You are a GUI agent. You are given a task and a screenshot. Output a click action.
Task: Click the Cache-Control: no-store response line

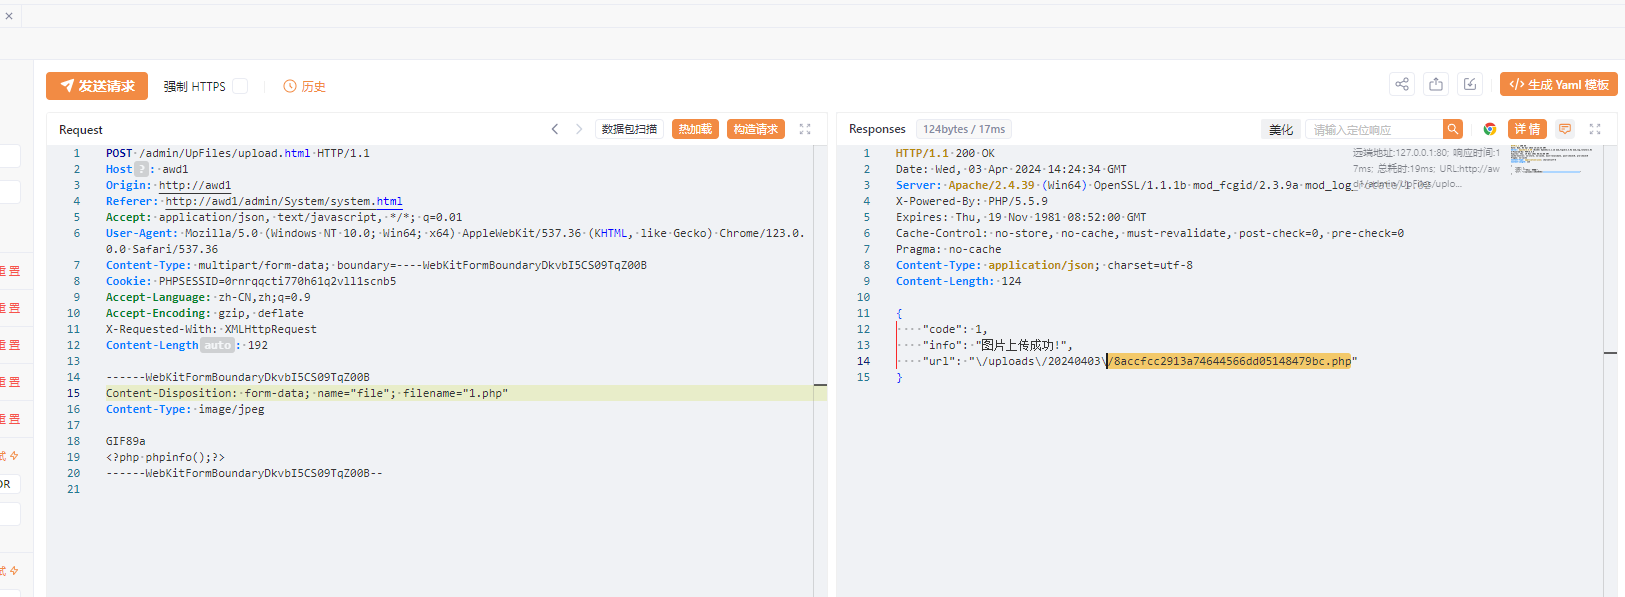click(1150, 233)
